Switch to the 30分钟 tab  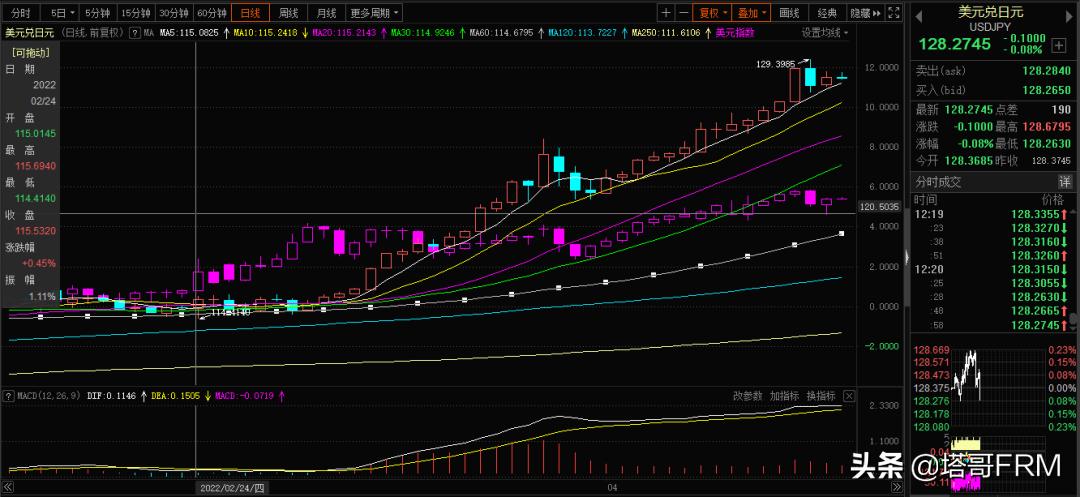(x=174, y=12)
